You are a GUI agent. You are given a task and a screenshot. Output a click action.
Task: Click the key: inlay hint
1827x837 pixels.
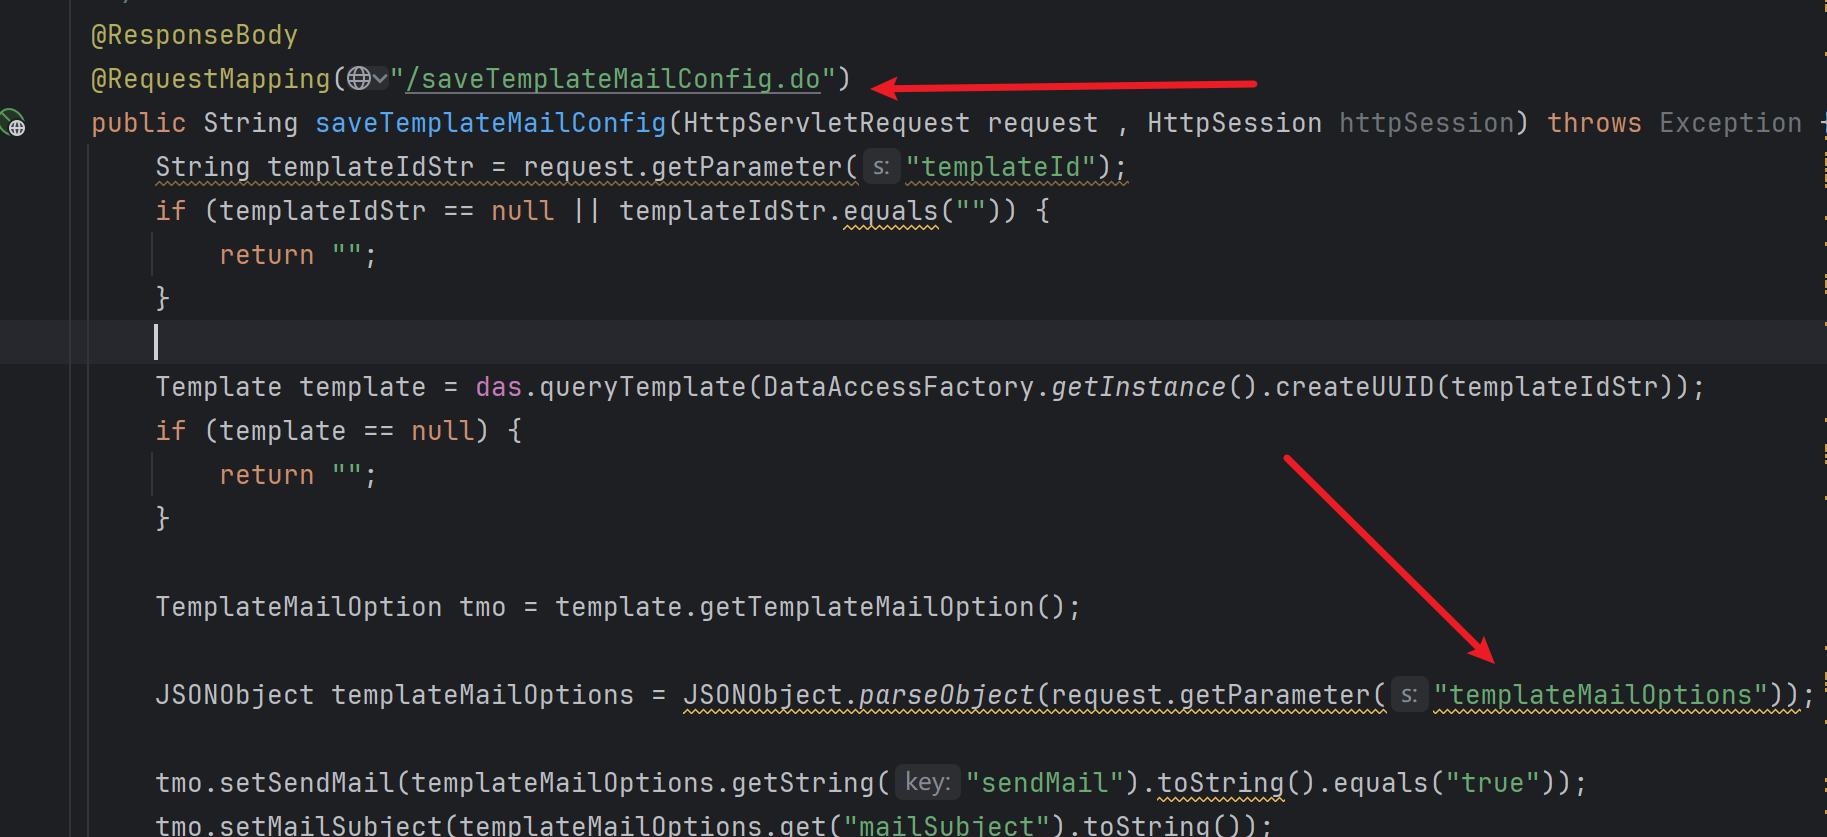point(928,783)
